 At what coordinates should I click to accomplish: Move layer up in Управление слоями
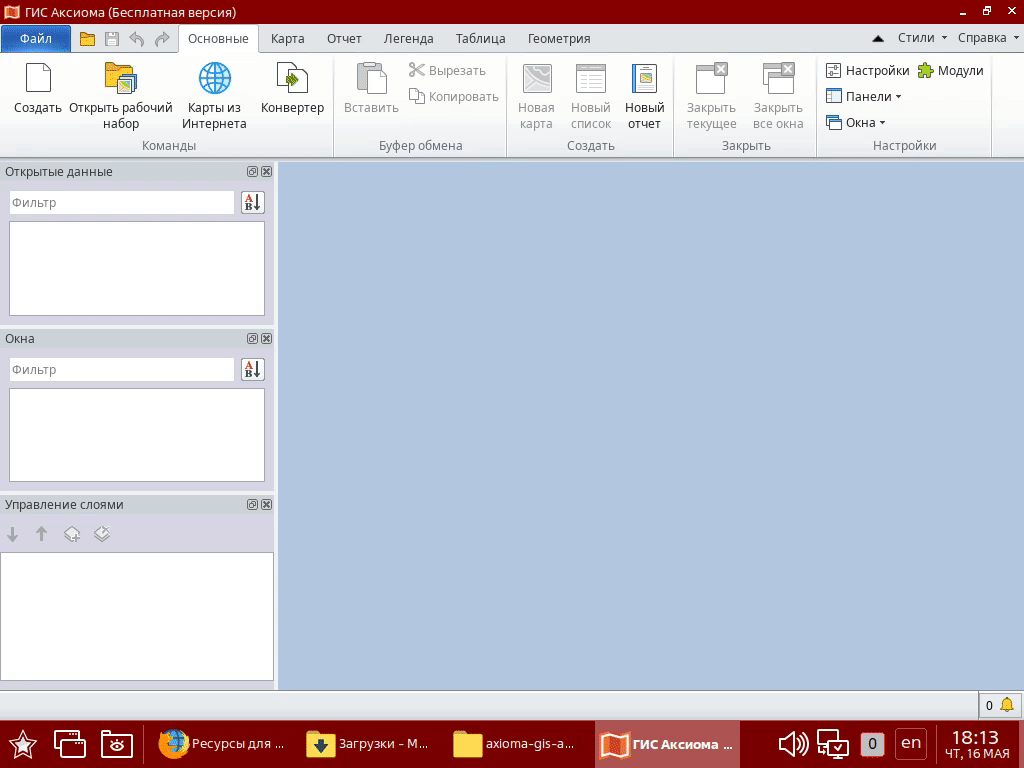click(41, 534)
